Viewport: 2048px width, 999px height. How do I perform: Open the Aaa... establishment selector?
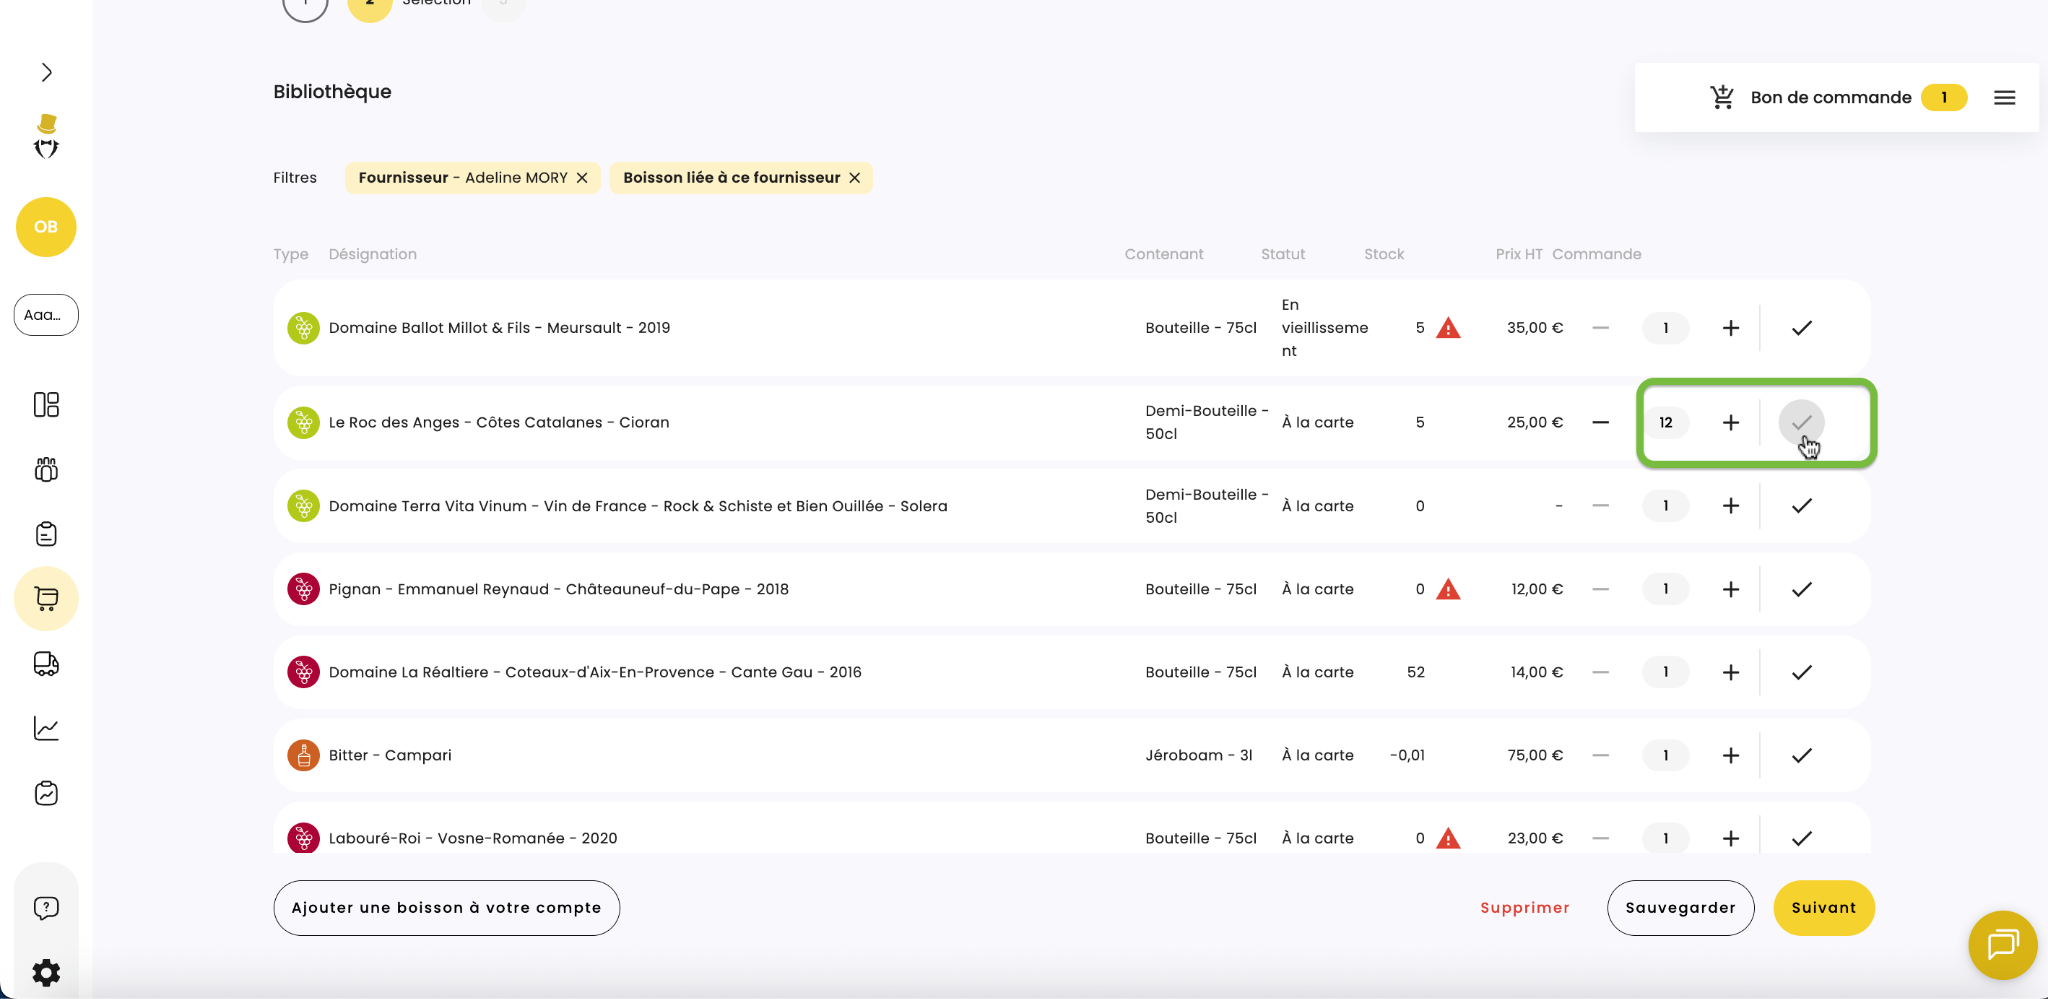coord(46,315)
